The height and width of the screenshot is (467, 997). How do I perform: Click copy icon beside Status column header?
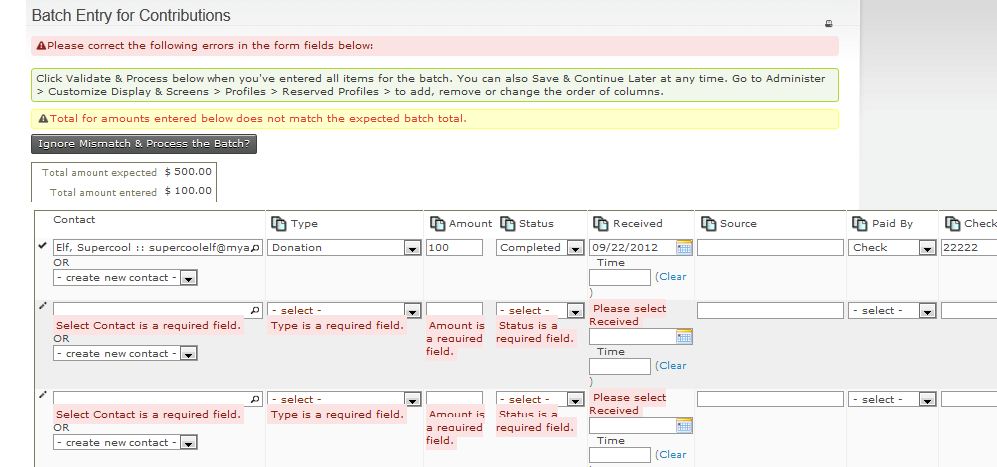click(x=507, y=224)
